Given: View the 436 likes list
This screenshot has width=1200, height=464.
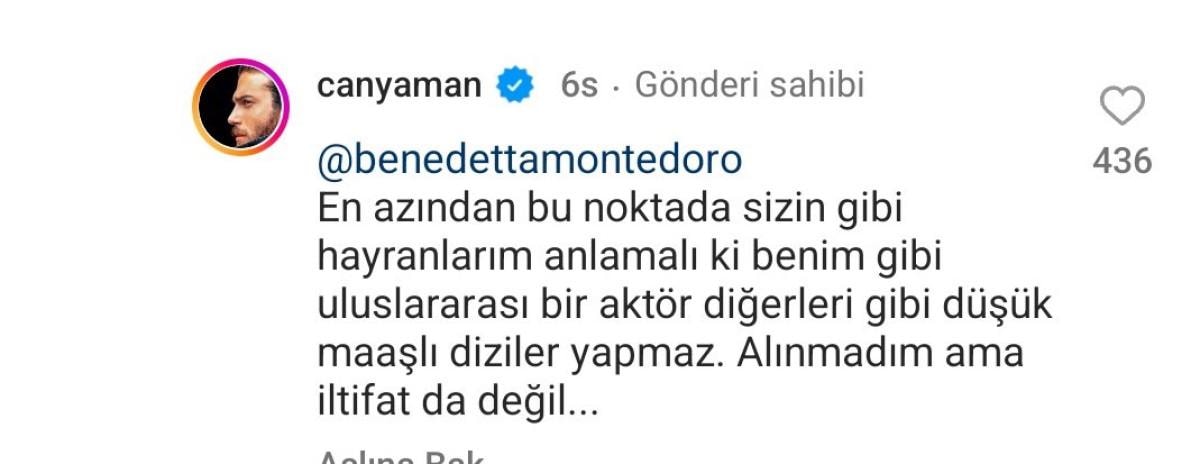Looking at the screenshot, I should 1122,160.
